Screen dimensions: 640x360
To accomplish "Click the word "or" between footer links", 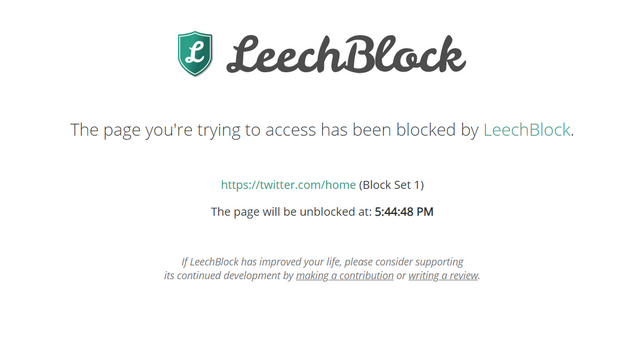I will 401,276.
